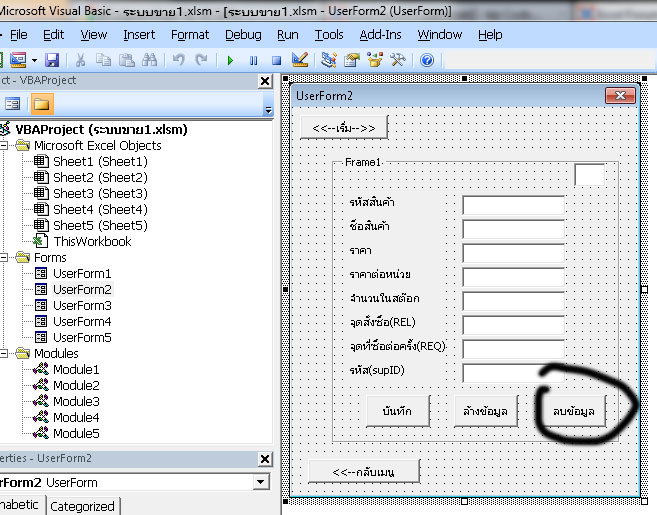Open the Debug menu

click(243, 34)
